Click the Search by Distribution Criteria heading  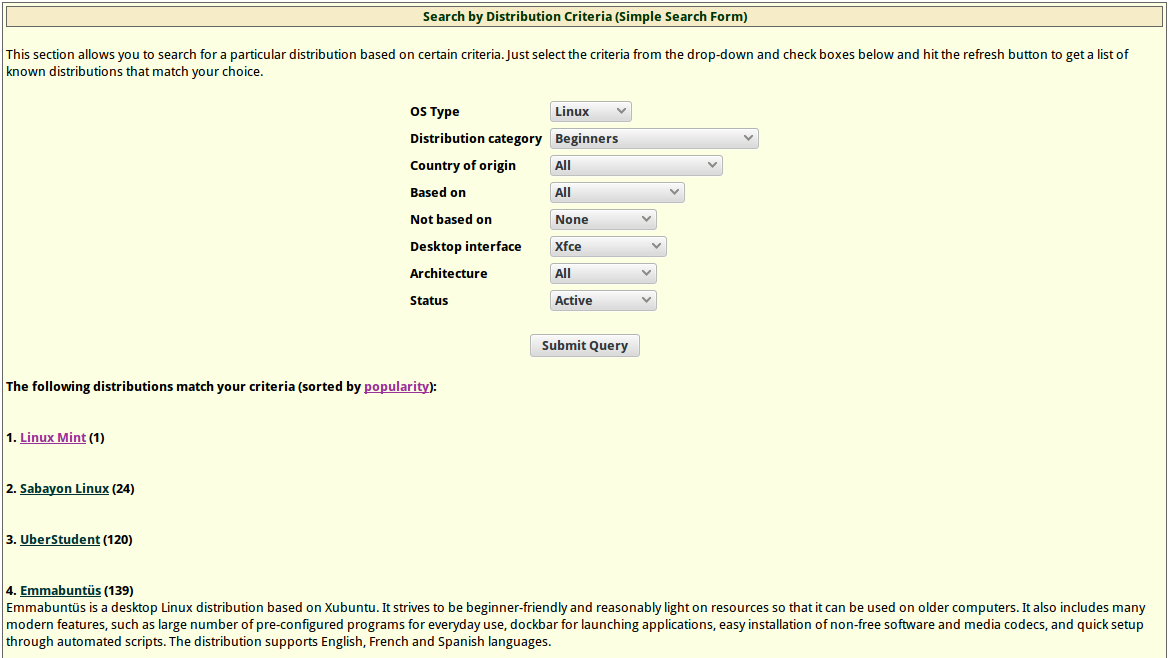click(585, 16)
